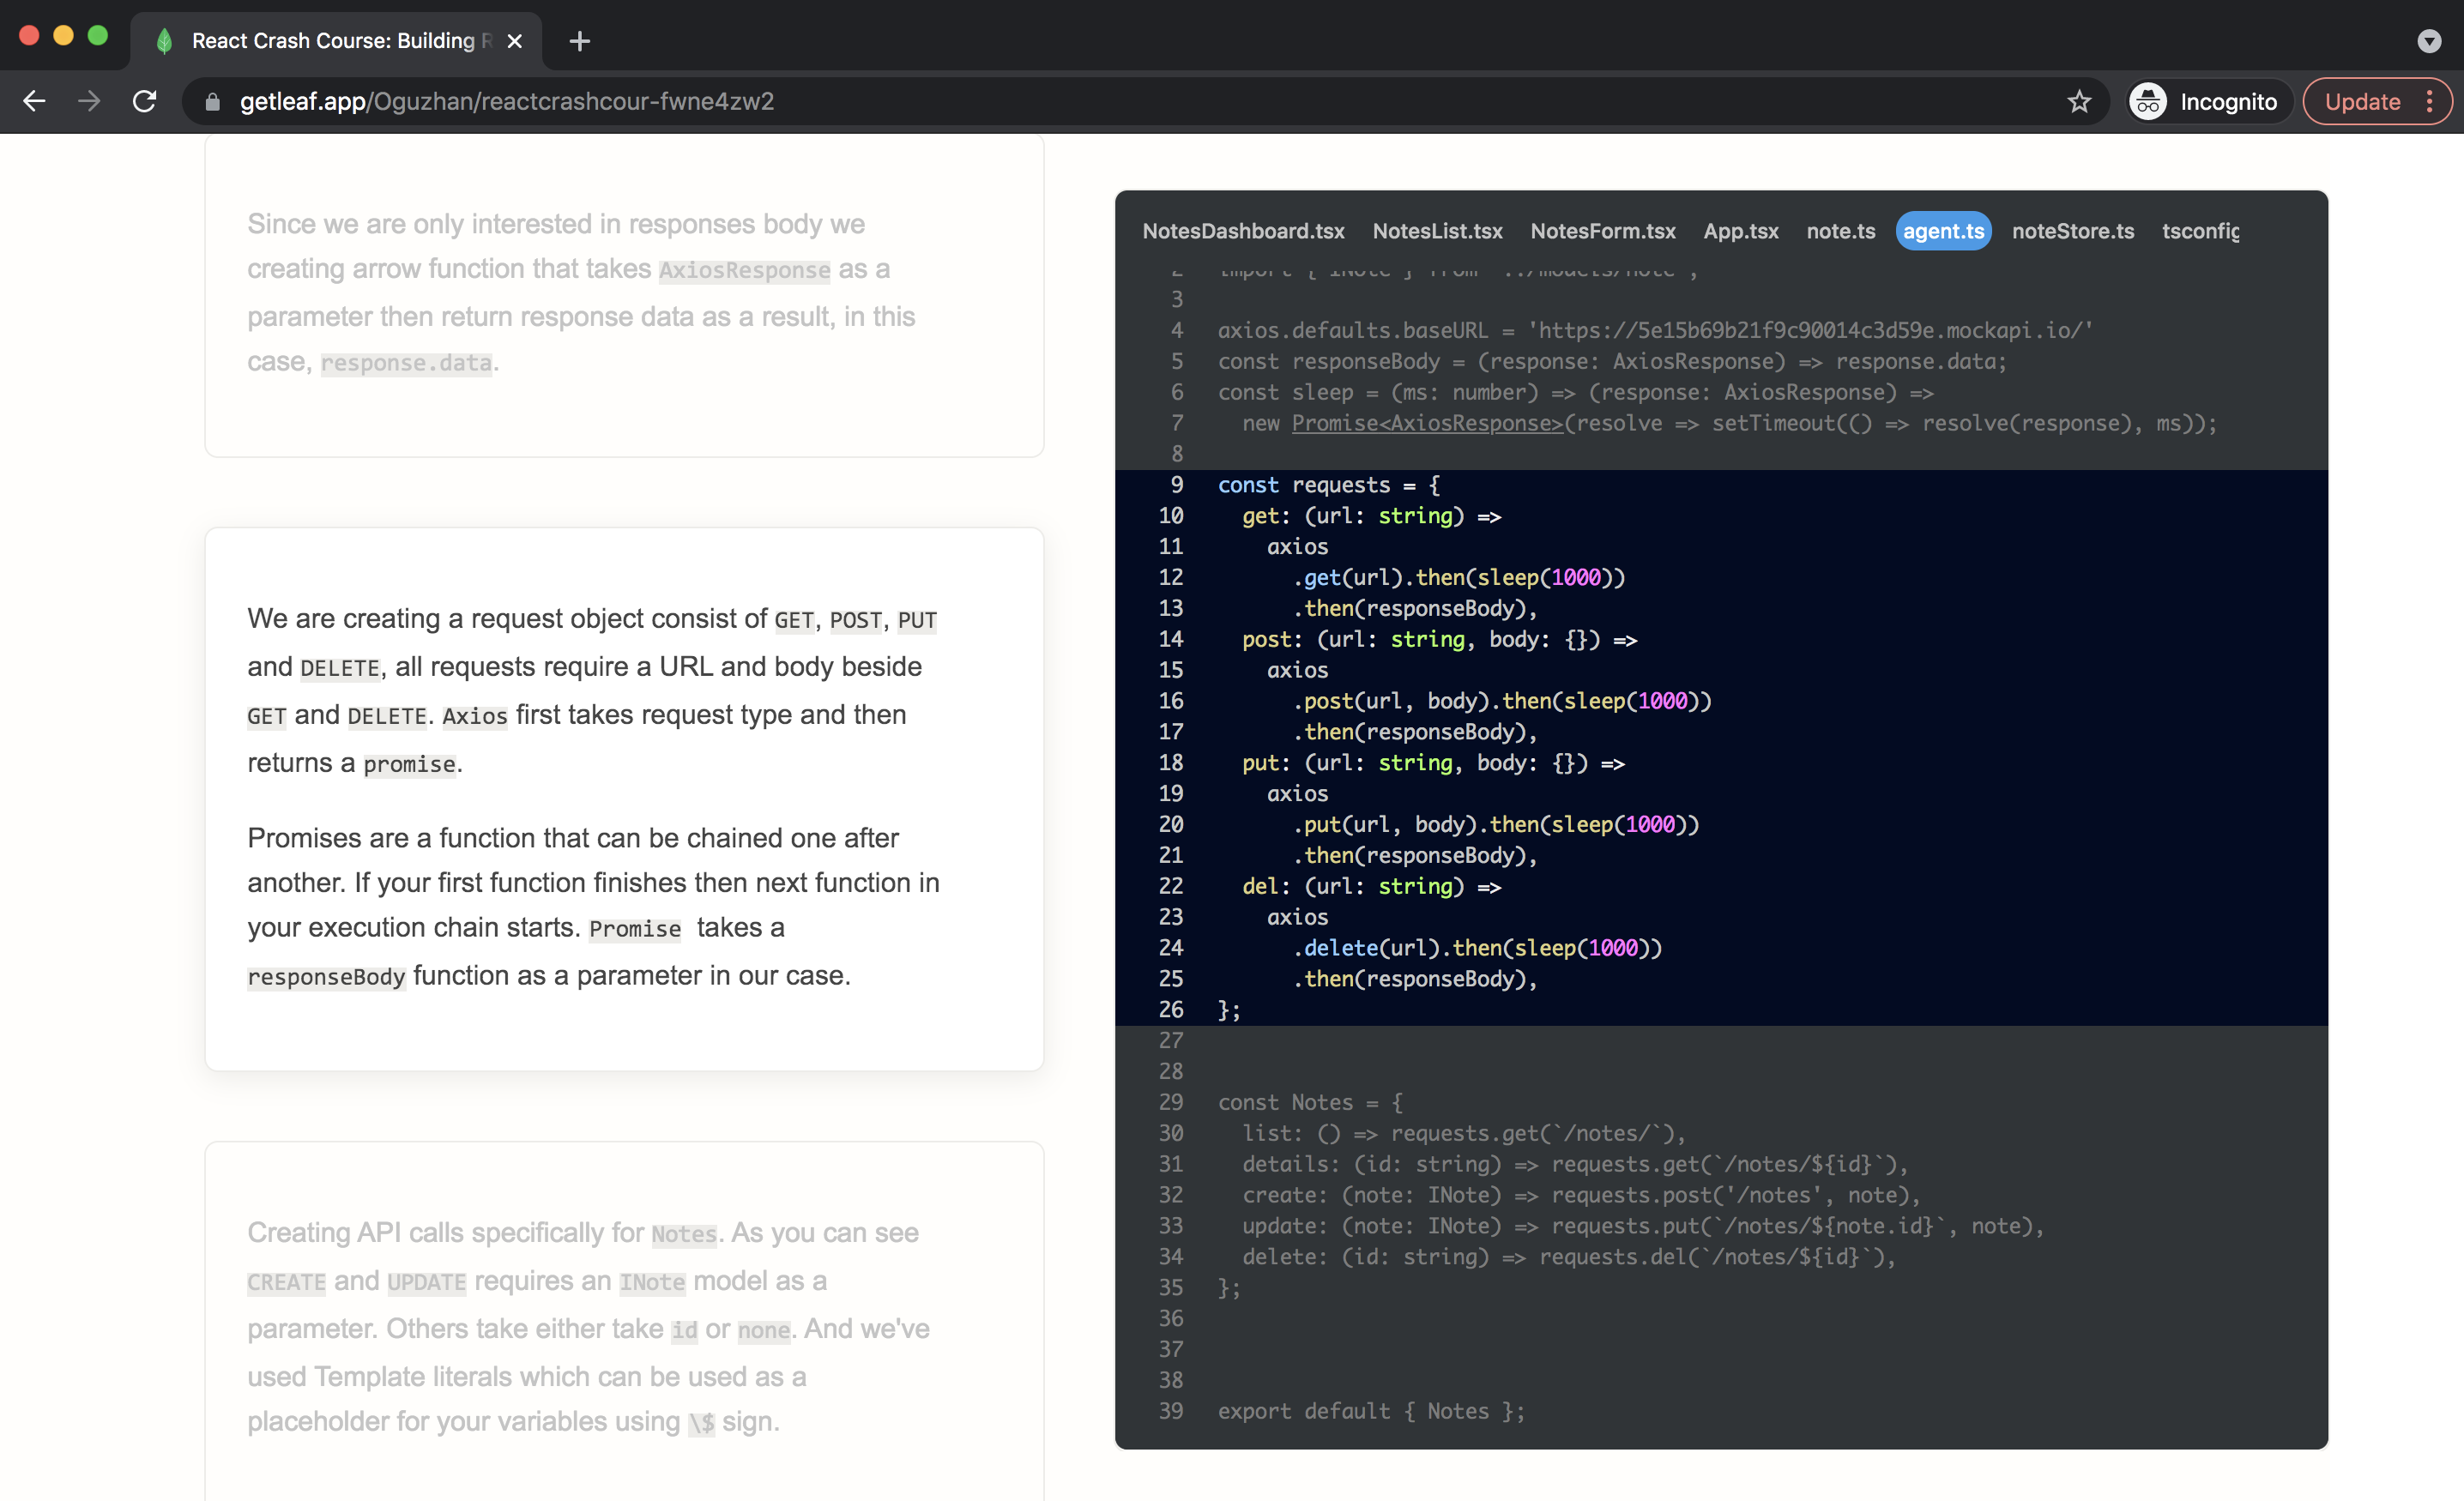This screenshot has height=1501, width=2464.
Task: Switch to the note.ts file tab
Action: click(x=1840, y=231)
